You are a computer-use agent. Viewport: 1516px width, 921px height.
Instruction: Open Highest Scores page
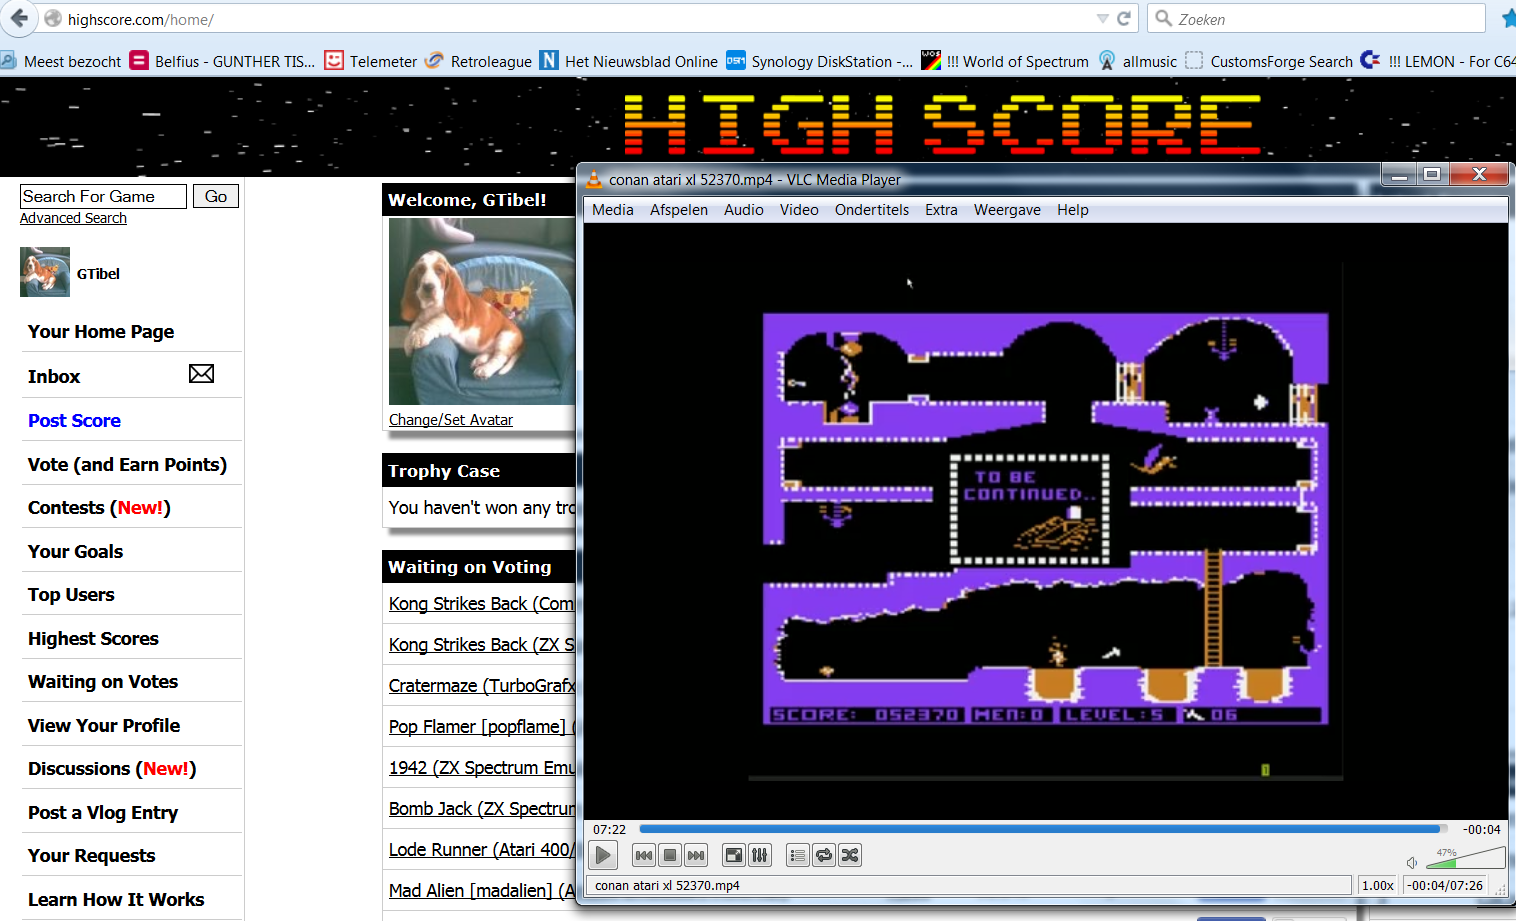coord(93,639)
